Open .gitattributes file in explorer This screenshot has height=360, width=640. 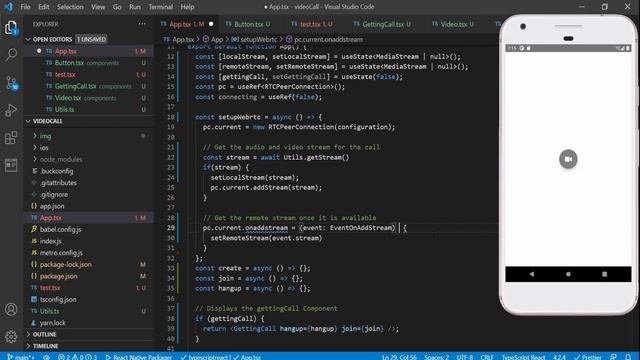tap(58, 183)
